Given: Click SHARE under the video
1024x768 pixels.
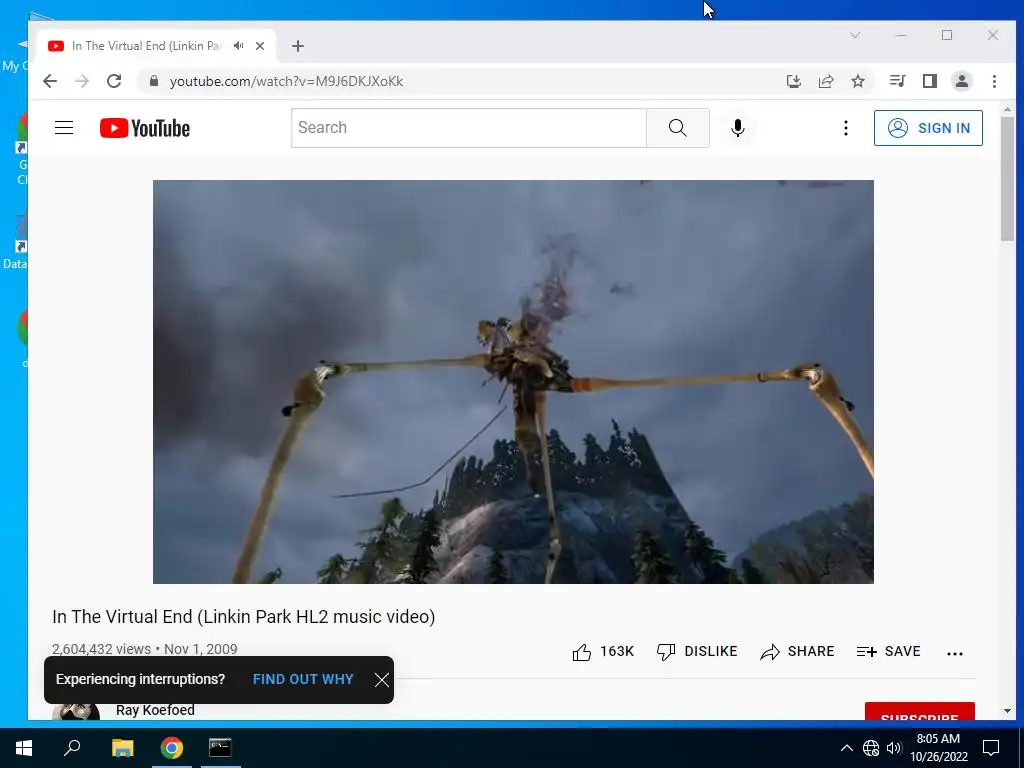Looking at the screenshot, I should click(797, 652).
